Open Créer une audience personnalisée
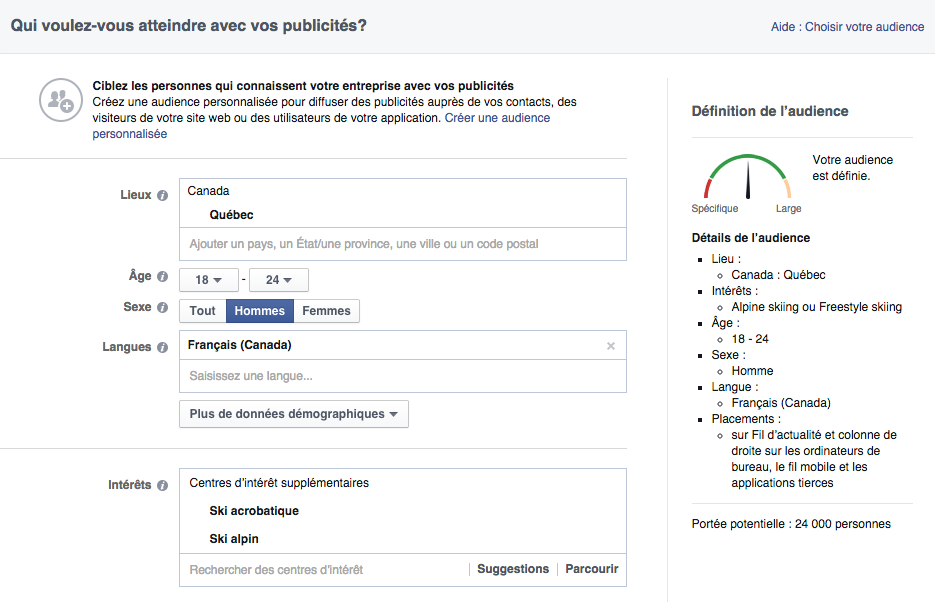The height and width of the screenshot is (602, 935). (x=497, y=117)
